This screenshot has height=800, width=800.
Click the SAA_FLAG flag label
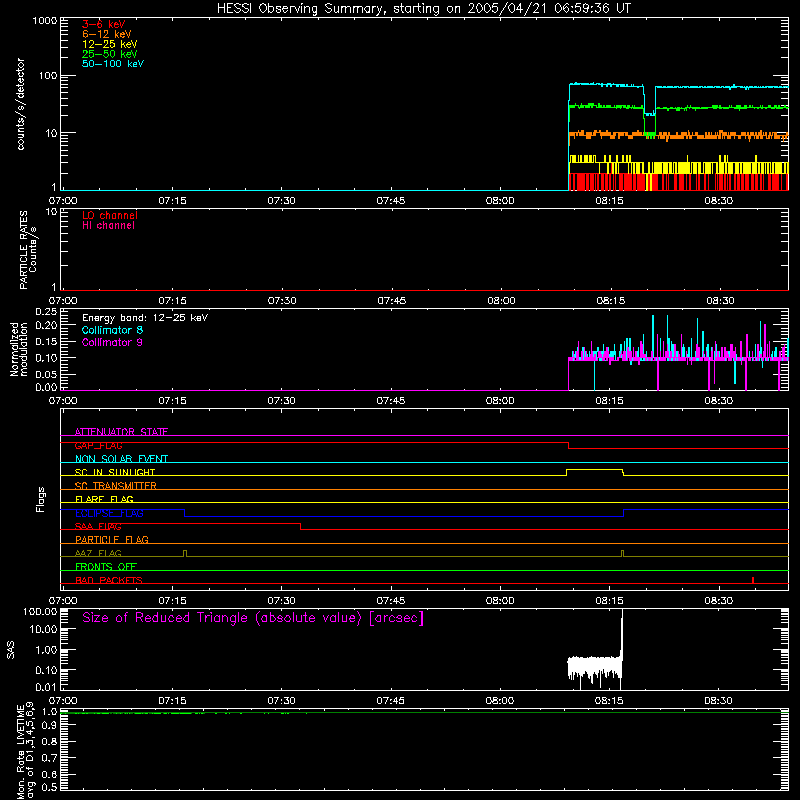pos(98,526)
